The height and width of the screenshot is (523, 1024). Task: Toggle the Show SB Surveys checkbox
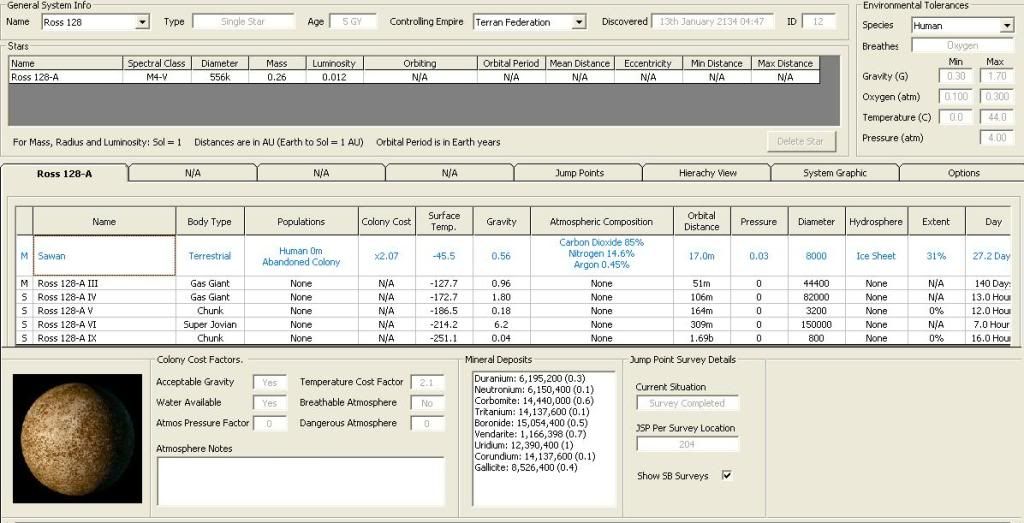point(727,475)
